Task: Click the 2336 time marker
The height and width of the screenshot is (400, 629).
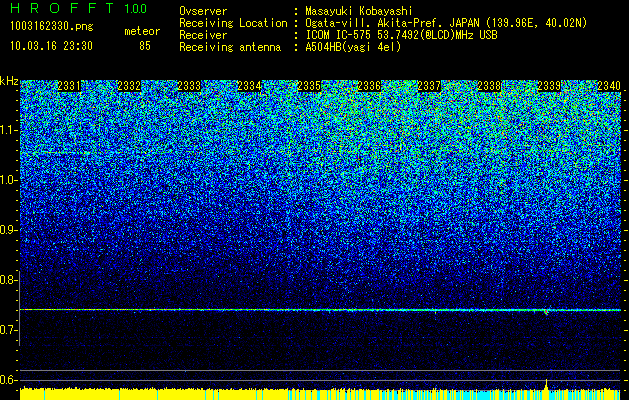Action: 369,86
